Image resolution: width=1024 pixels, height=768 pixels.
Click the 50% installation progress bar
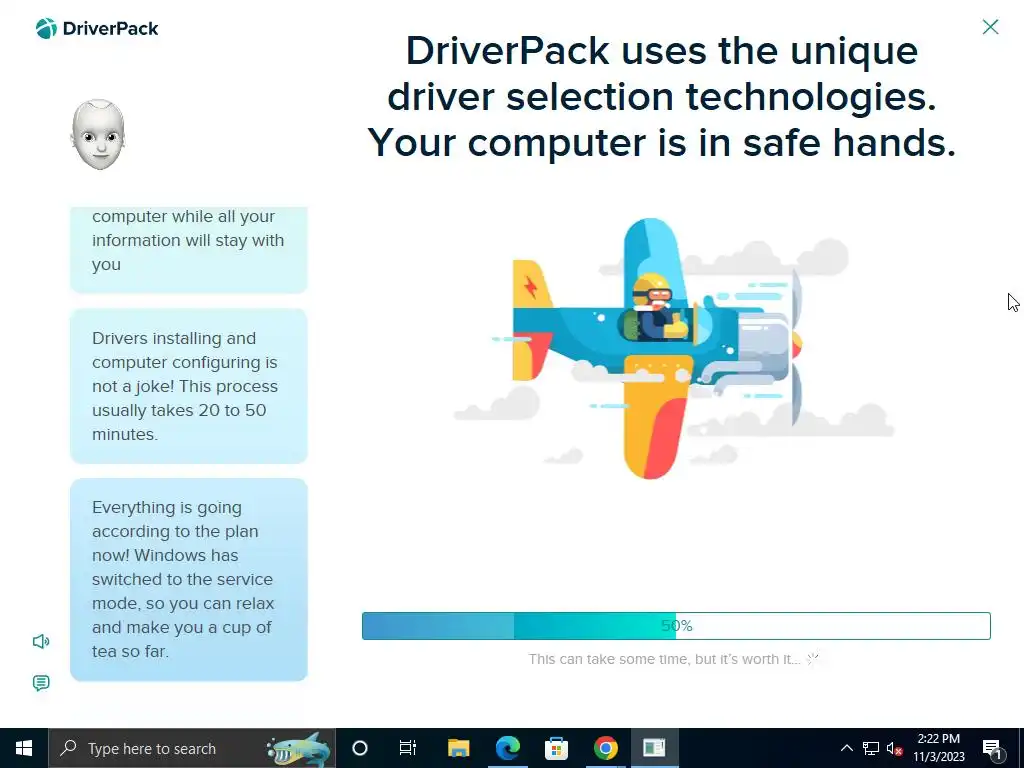676,626
